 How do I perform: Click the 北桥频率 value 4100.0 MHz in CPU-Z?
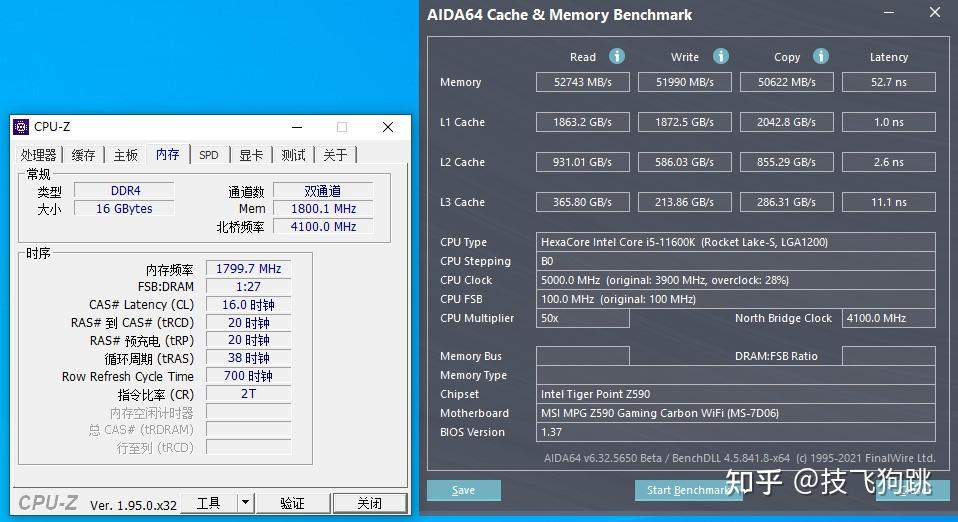[323, 226]
